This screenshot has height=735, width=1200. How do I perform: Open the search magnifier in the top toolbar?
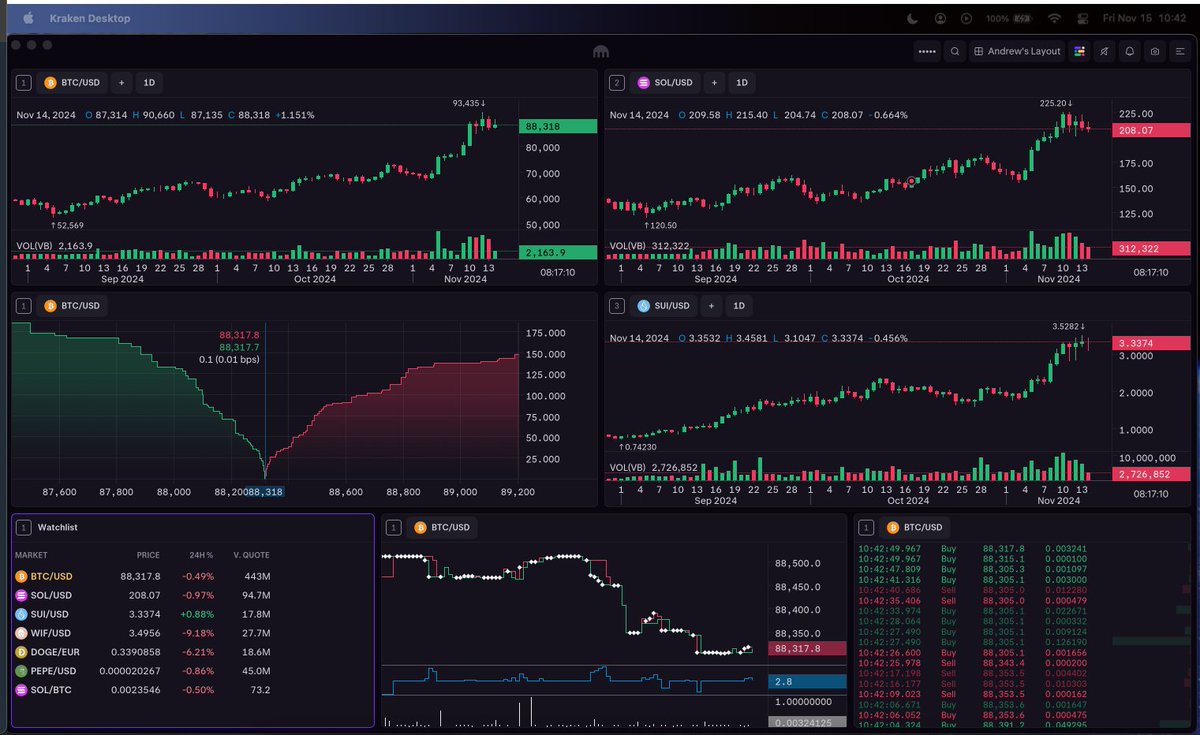(955, 51)
